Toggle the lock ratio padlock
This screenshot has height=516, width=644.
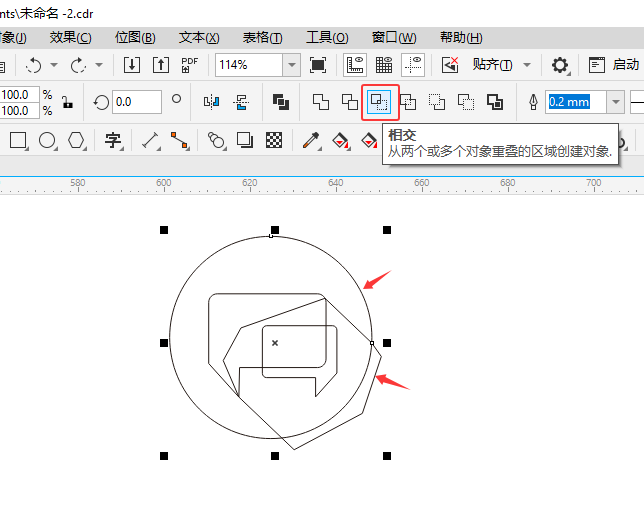[x=67, y=102]
